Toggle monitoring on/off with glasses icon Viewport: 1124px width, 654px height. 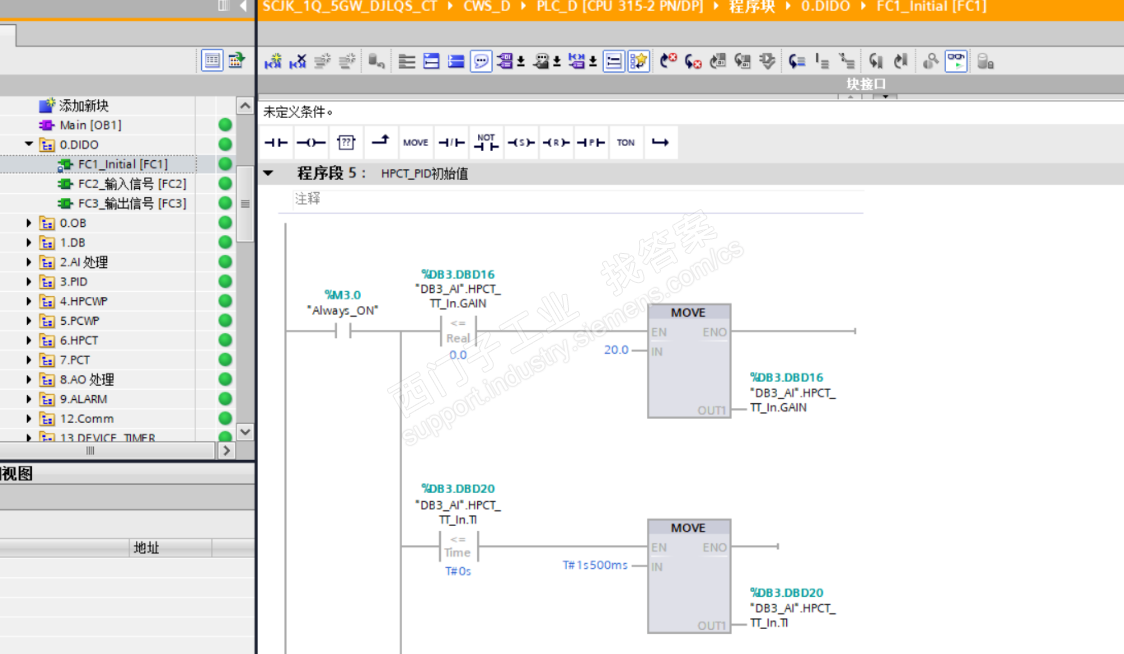(x=956, y=62)
